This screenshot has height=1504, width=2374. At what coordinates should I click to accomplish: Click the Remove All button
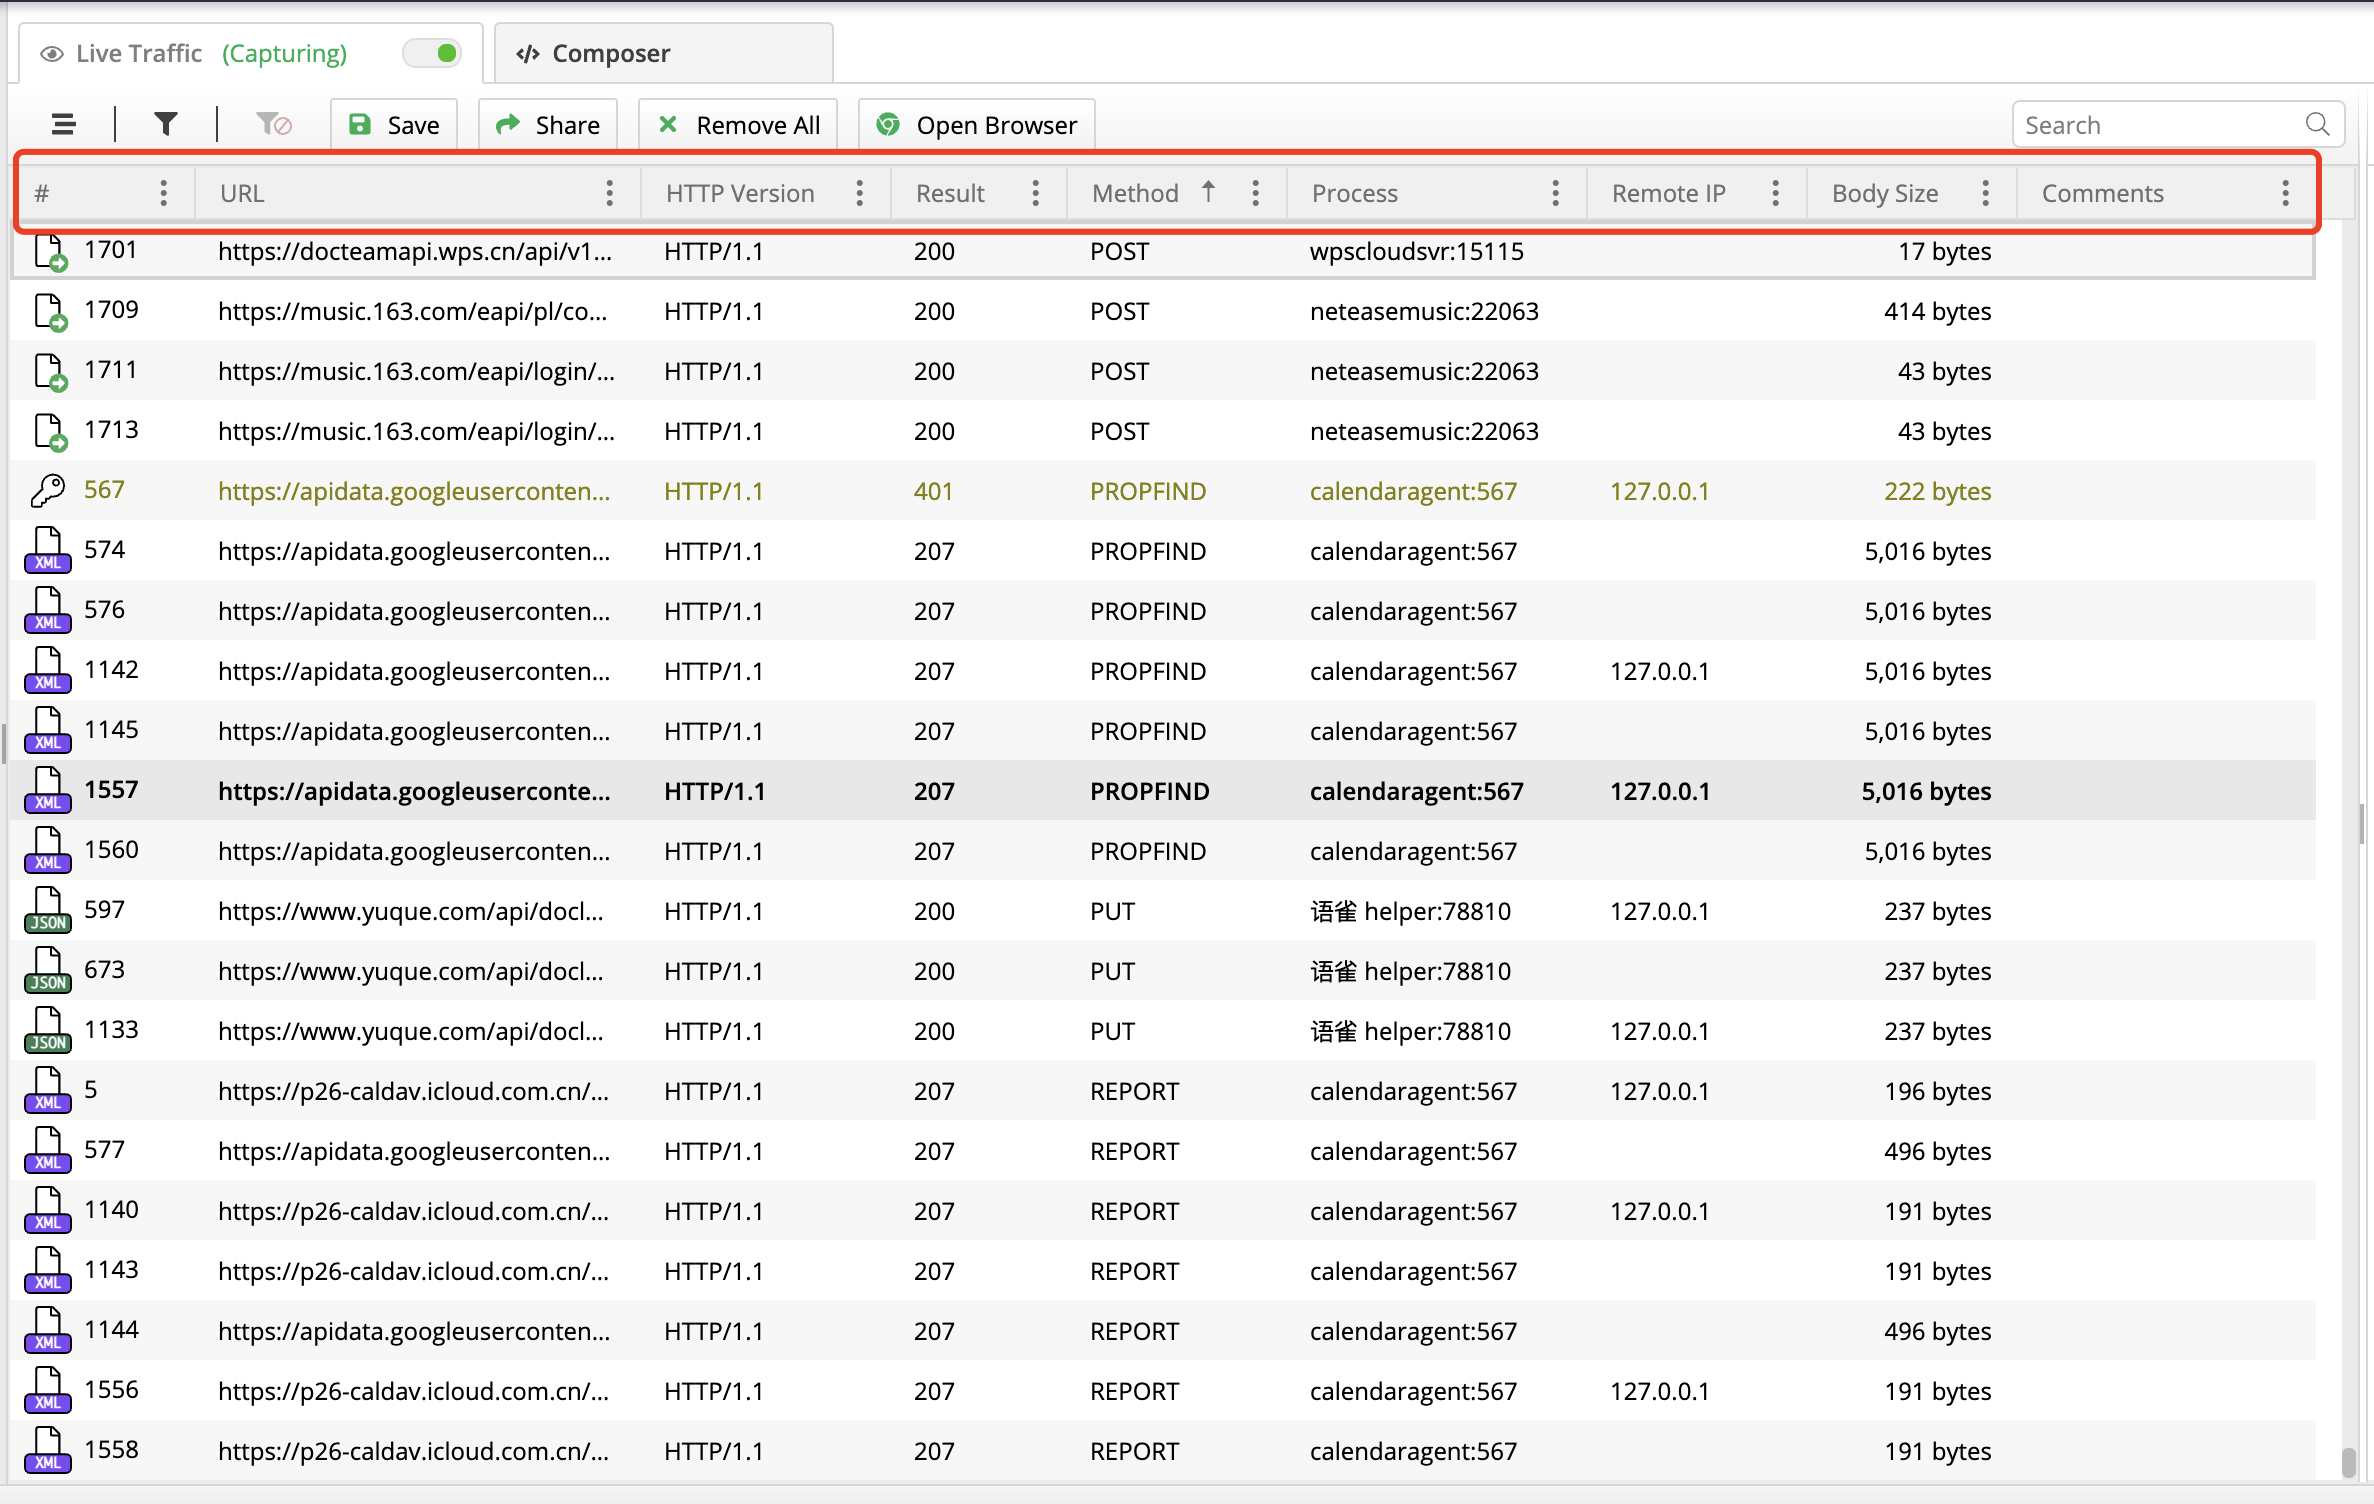pyautogui.click(x=738, y=125)
